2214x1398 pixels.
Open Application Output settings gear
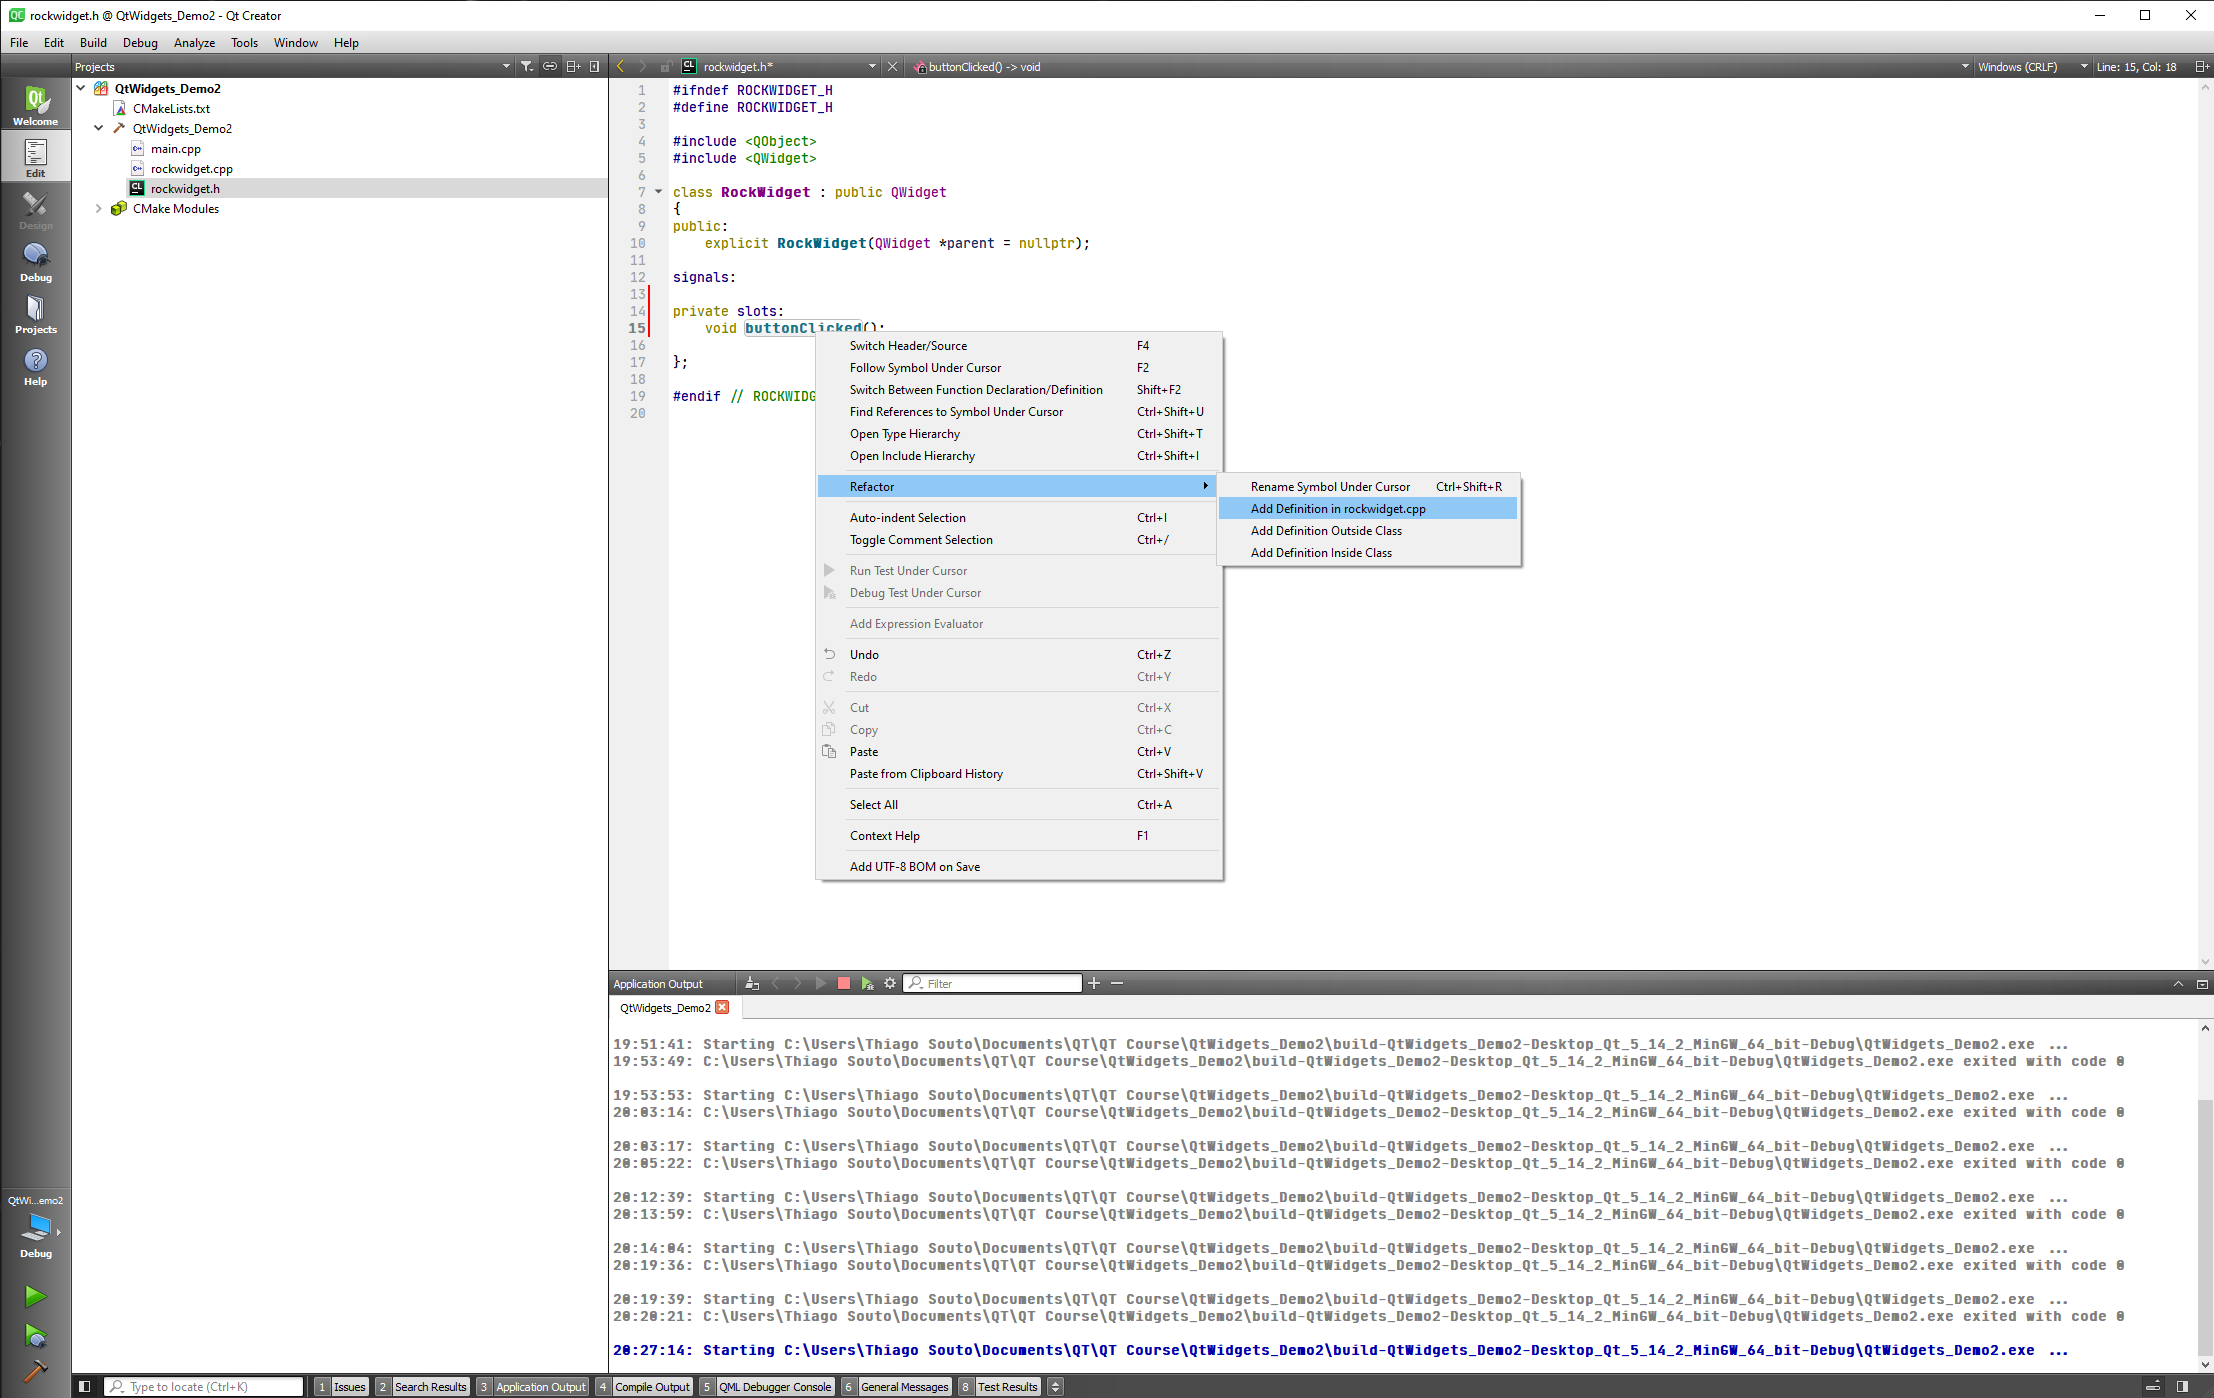(890, 983)
